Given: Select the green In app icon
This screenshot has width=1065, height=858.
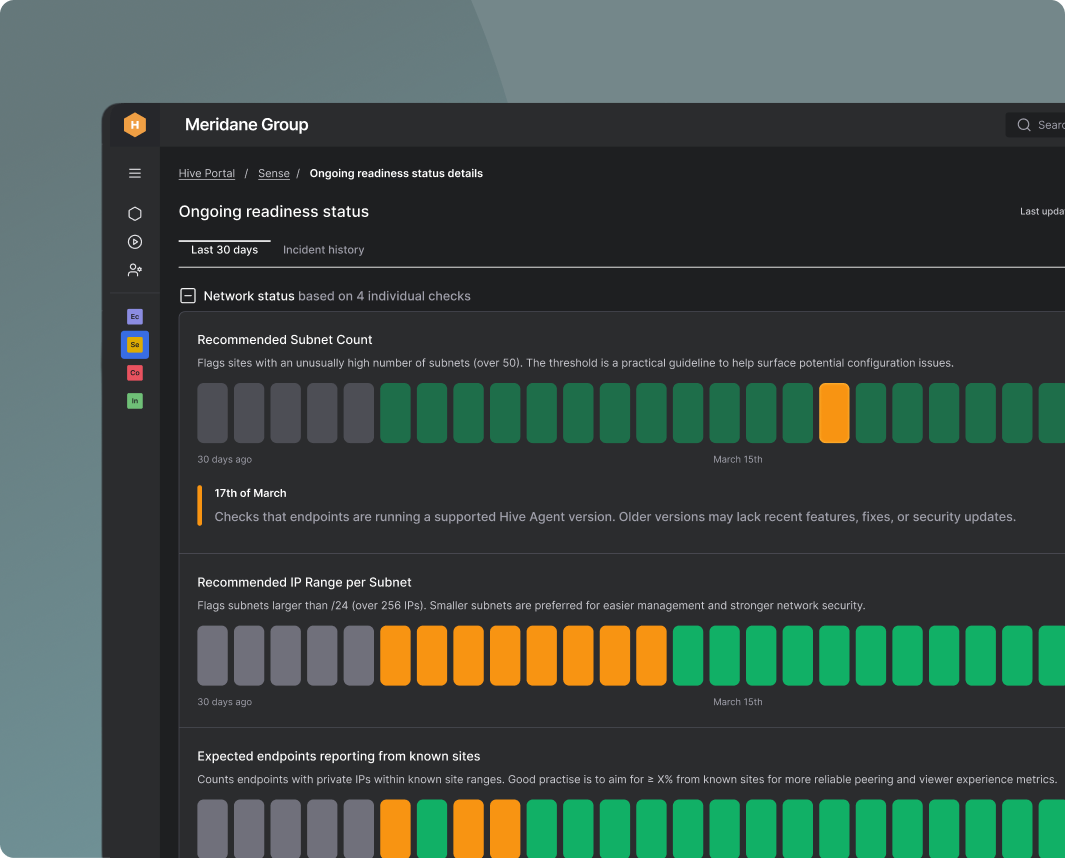Looking at the screenshot, I should click(x=134, y=401).
